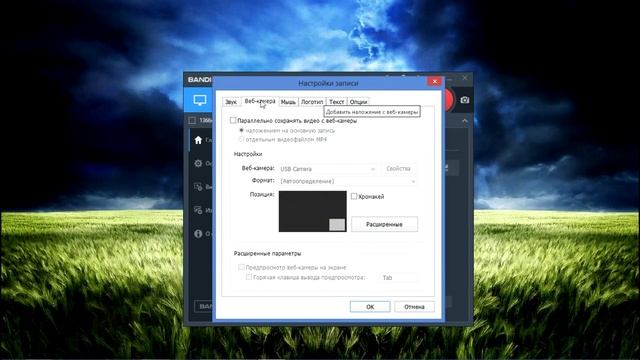This screenshot has height=360, width=640.
Task: Open the Video section in Bandicam sidebar
Action: click(198, 187)
